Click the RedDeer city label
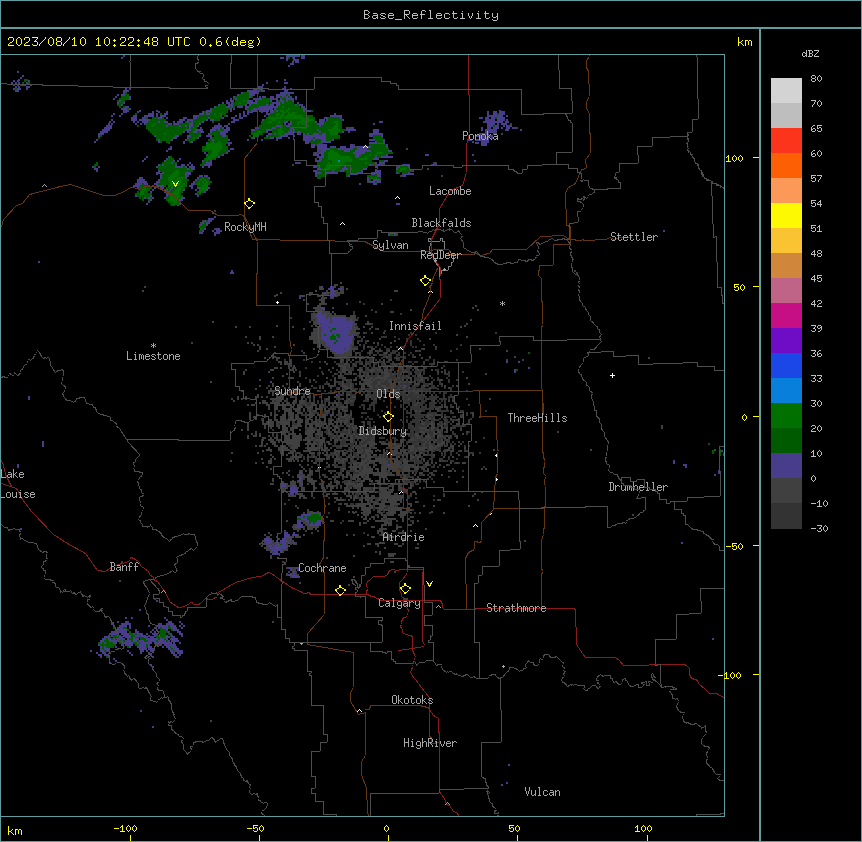The height and width of the screenshot is (842, 862). 440,255
